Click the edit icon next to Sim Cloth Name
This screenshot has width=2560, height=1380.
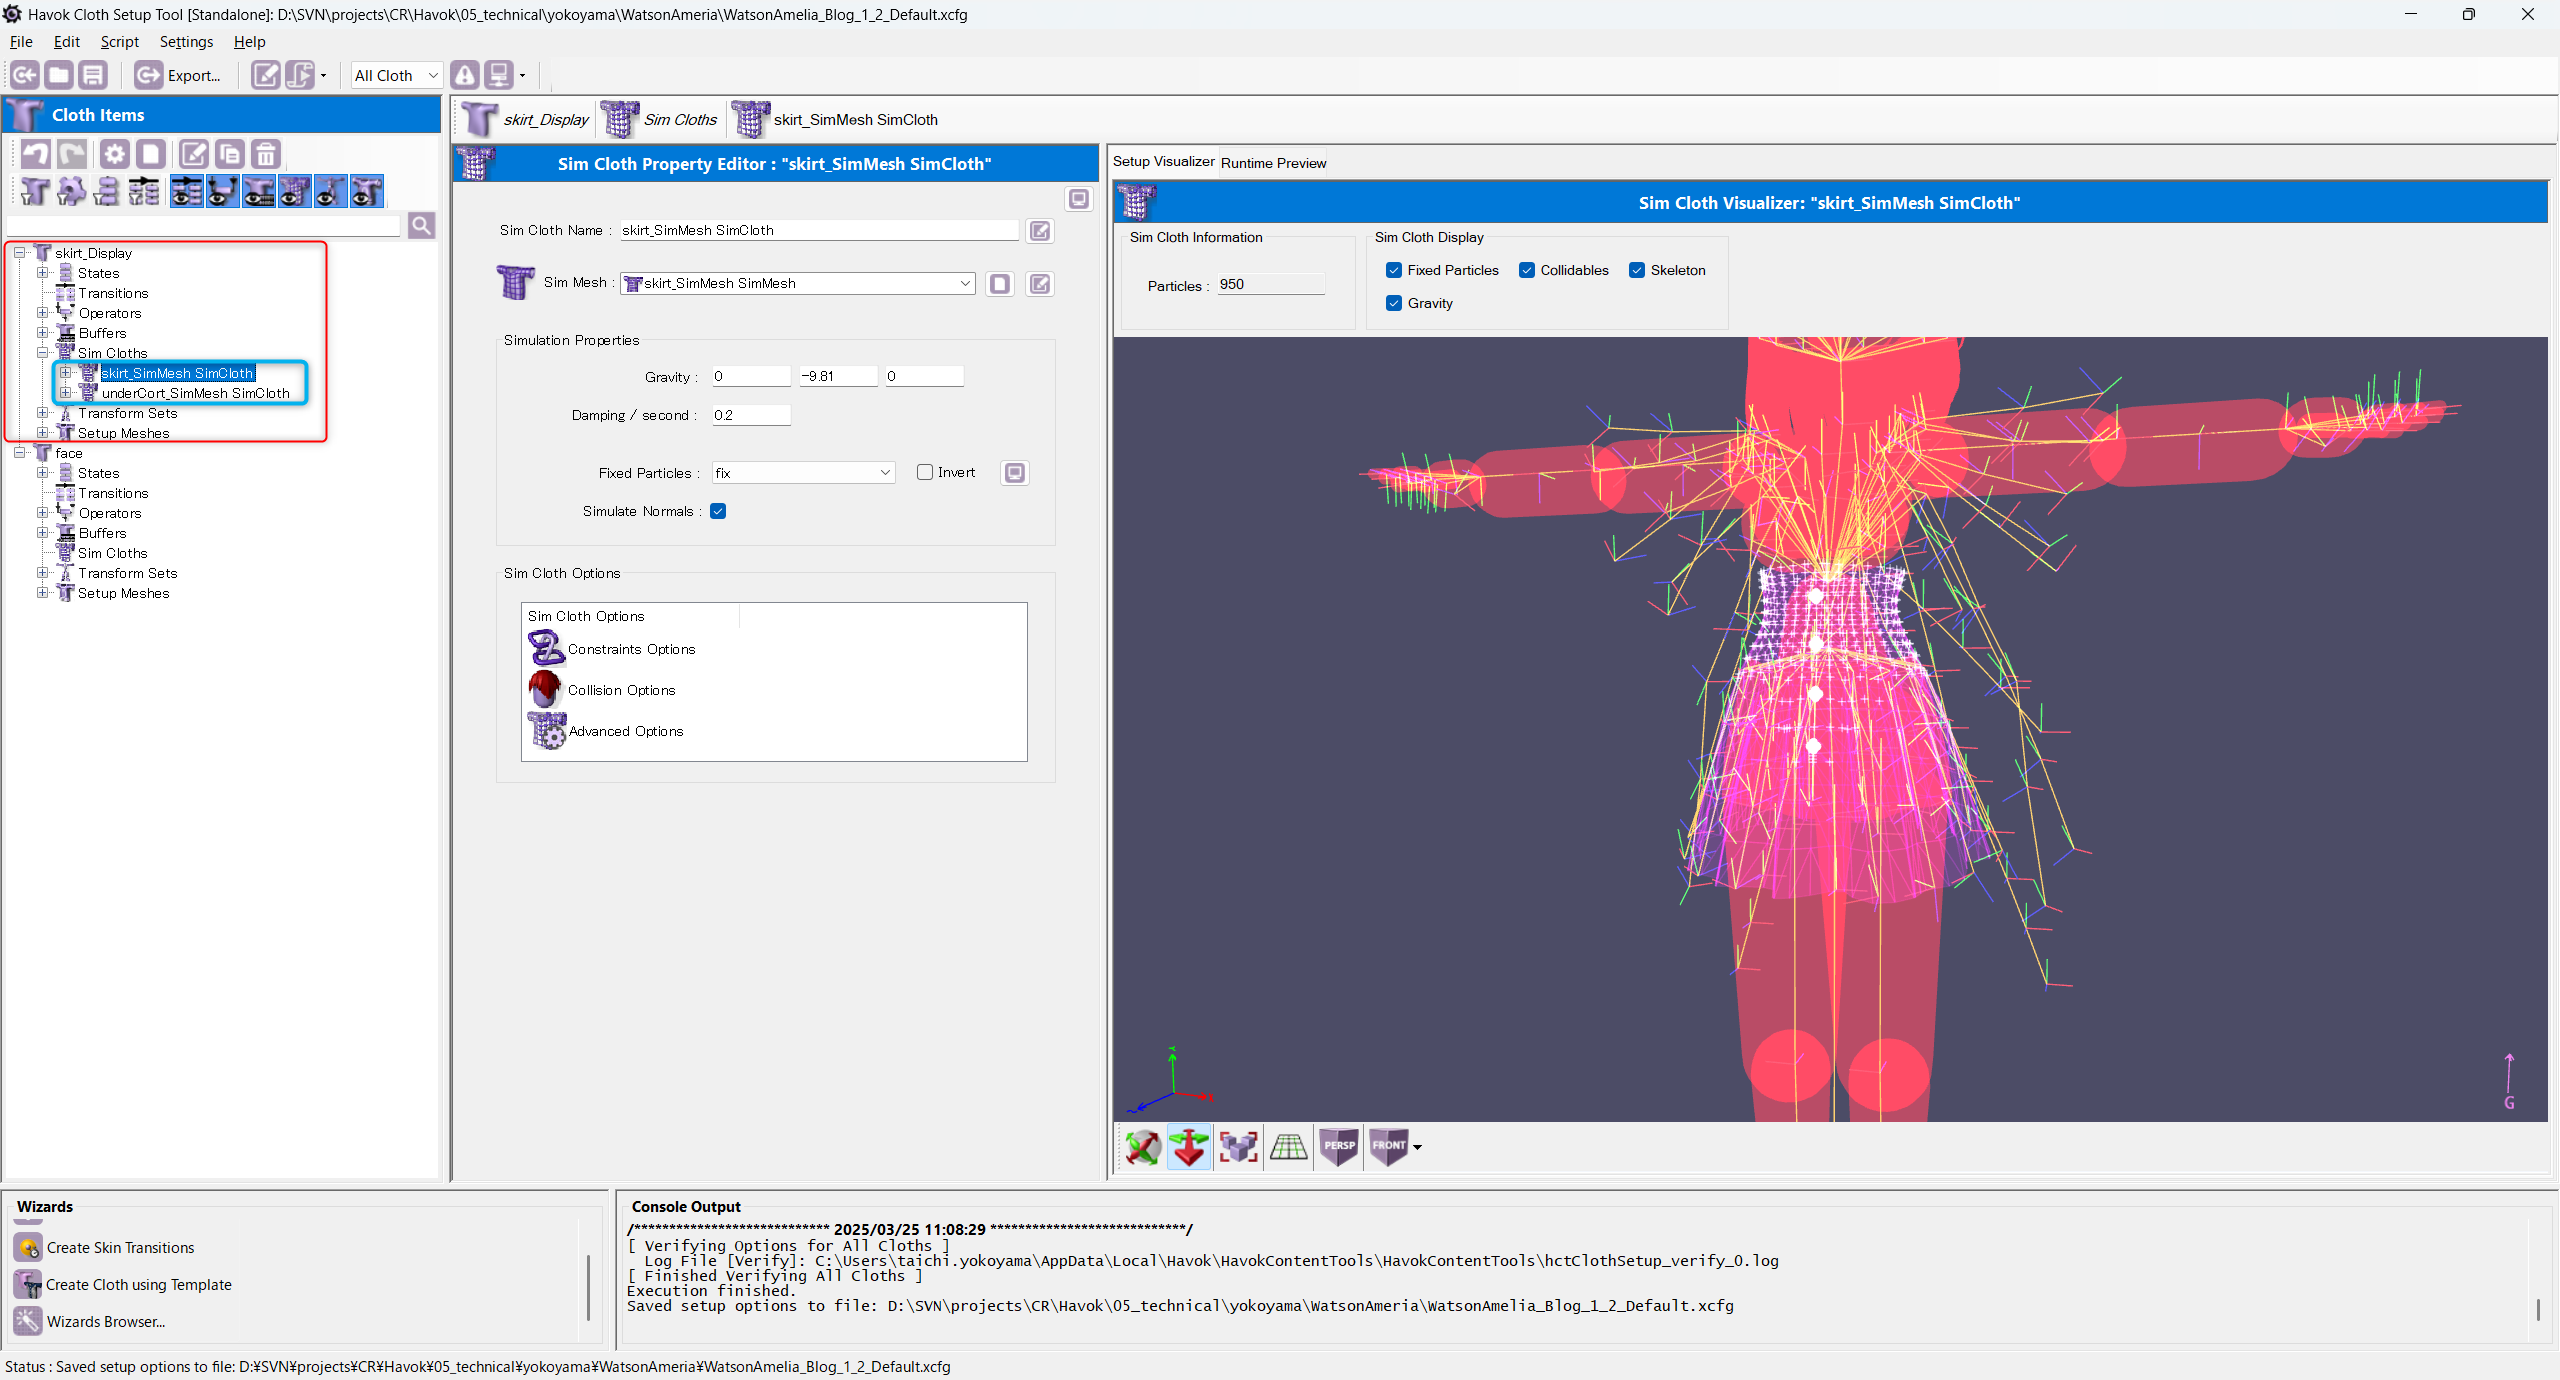click(x=1040, y=231)
